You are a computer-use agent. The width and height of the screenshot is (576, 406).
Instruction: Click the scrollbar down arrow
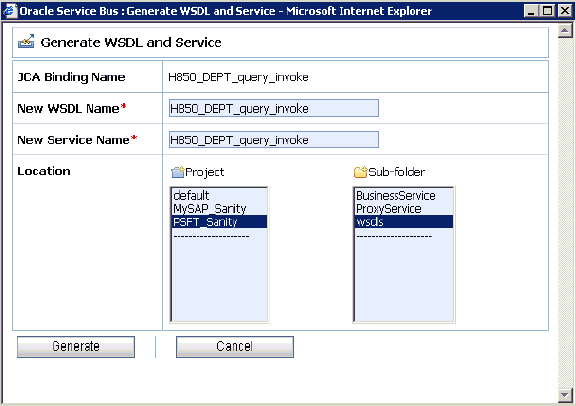click(565, 395)
